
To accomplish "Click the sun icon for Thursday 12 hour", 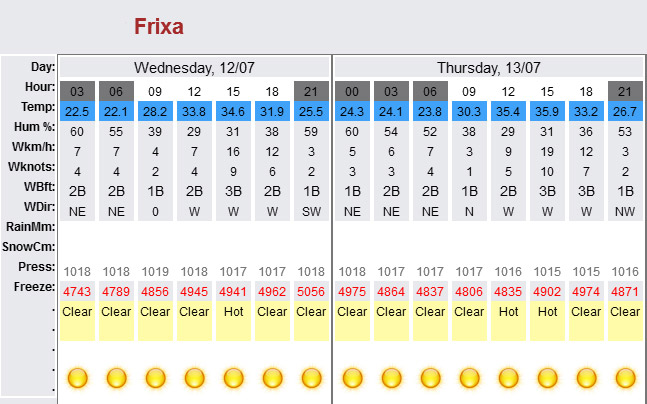I will coord(508,378).
